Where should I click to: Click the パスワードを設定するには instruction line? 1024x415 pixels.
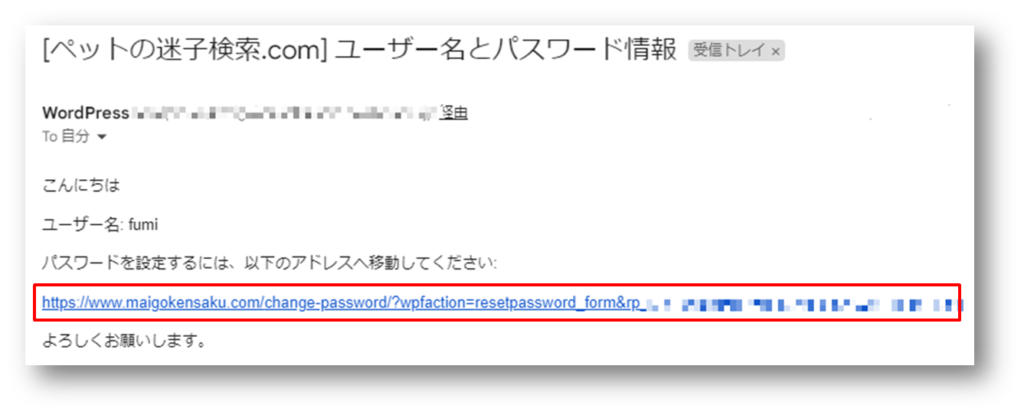point(270,263)
